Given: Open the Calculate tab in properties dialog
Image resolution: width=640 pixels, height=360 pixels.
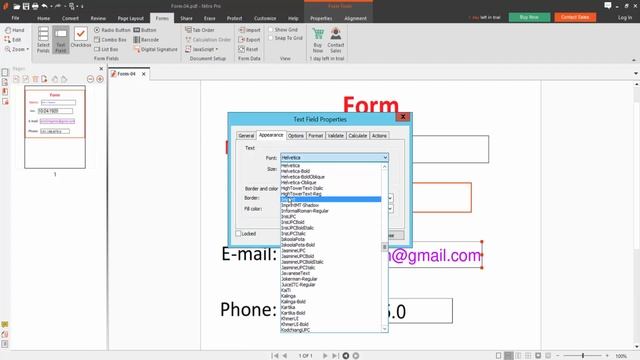Looking at the screenshot, I should (x=358, y=136).
